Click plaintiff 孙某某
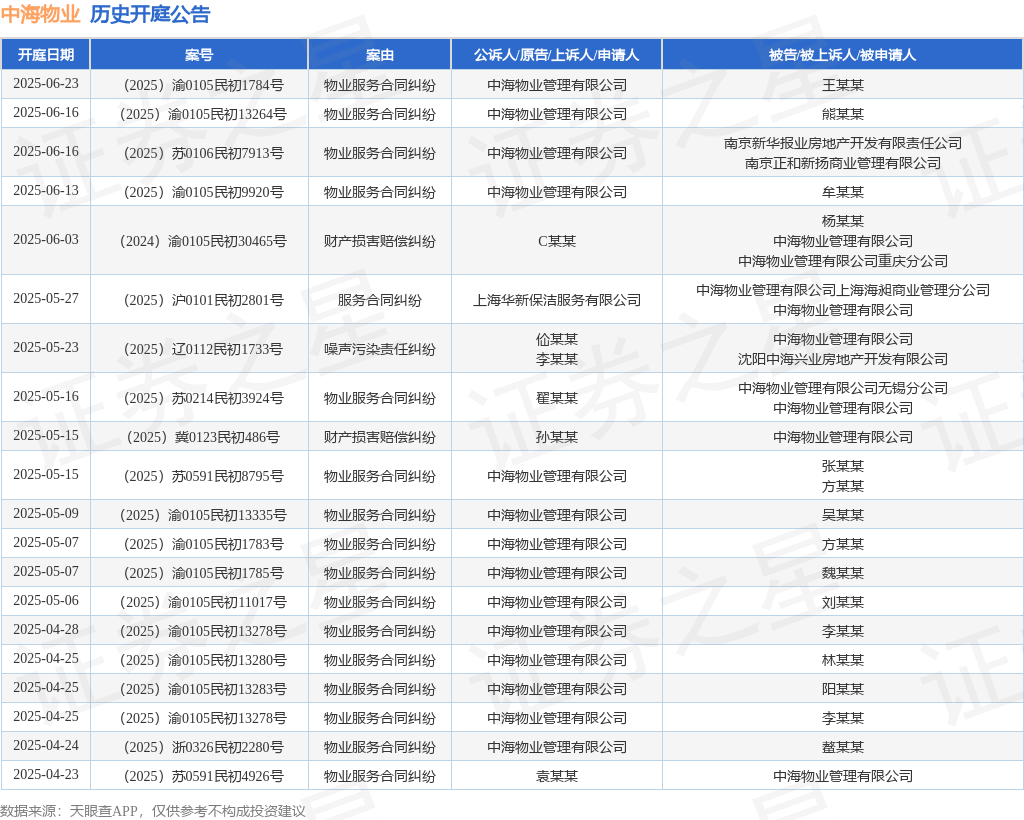Image resolution: width=1024 pixels, height=820 pixels. 556,437
